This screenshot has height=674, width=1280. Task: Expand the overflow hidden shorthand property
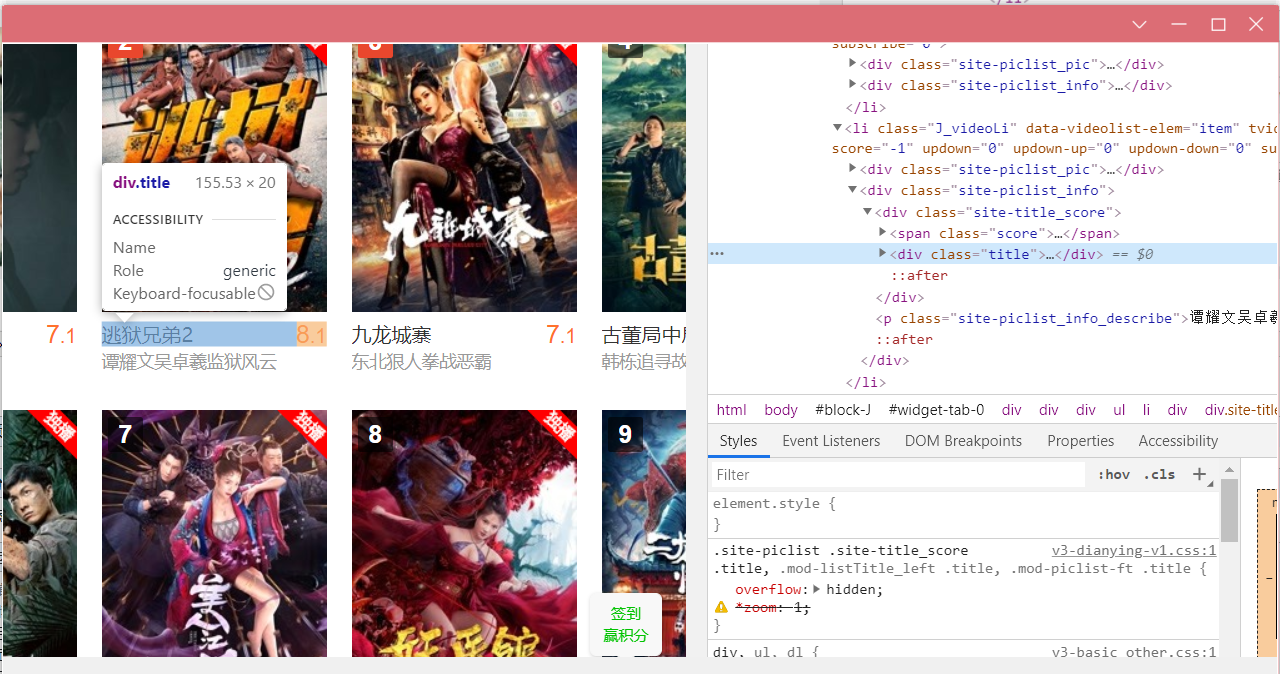(x=817, y=589)
